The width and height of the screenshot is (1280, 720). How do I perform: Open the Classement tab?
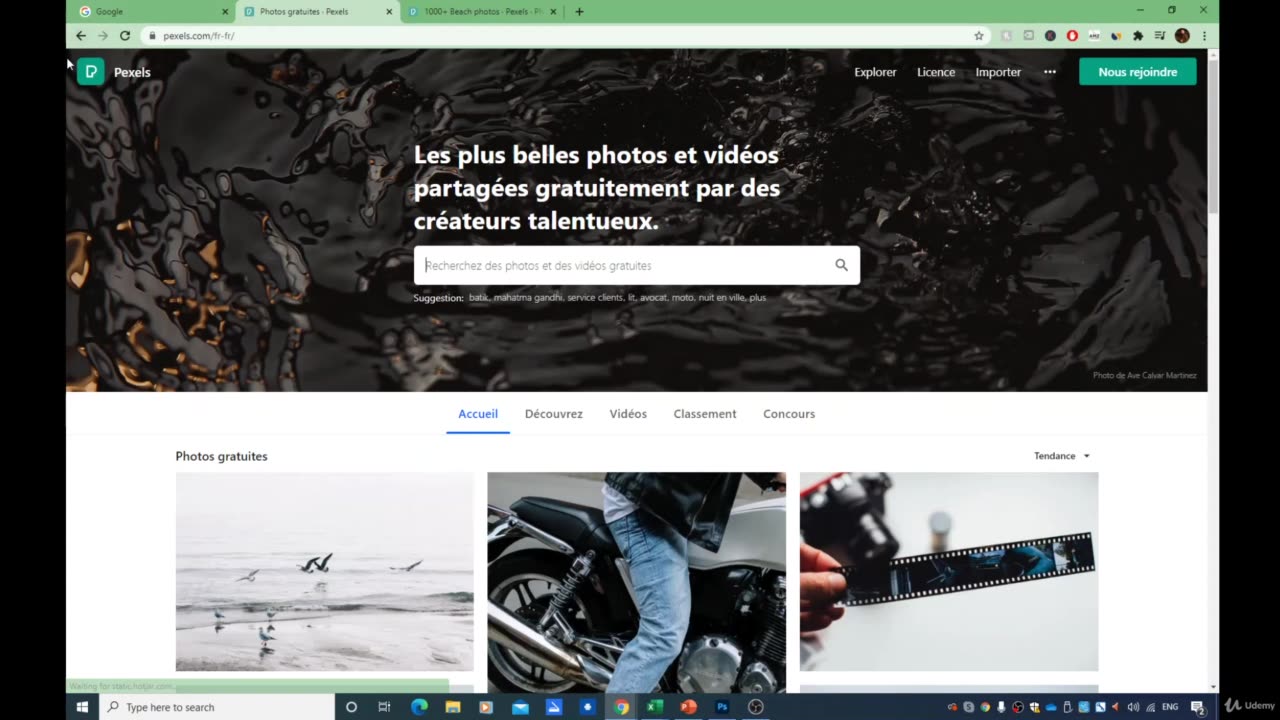coord(705,414)
